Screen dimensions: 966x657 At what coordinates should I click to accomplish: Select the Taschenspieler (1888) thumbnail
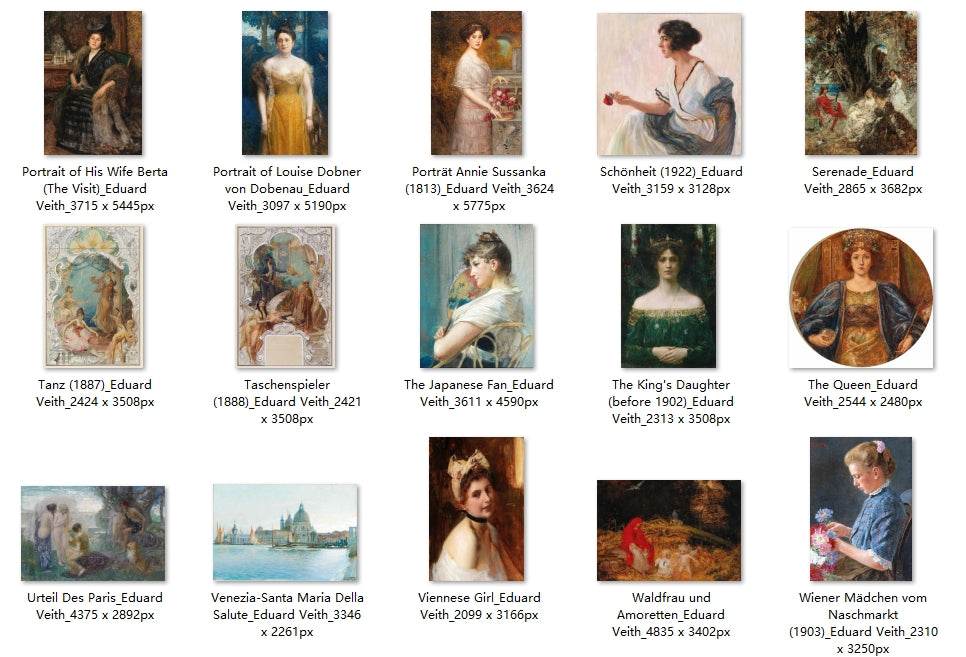tap(285, 296)
